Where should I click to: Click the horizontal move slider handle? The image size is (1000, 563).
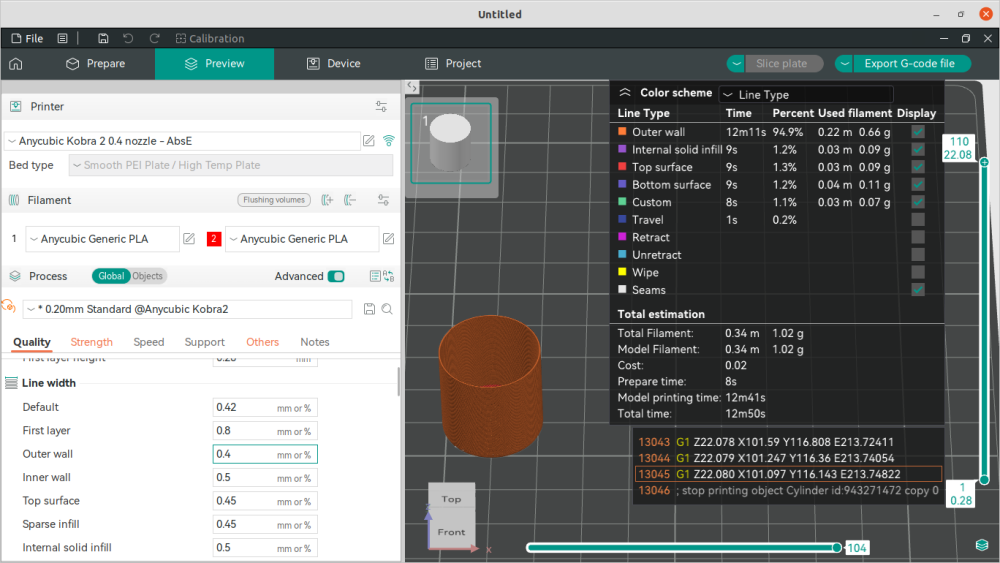pyautogui.click(x=837, y=548)
